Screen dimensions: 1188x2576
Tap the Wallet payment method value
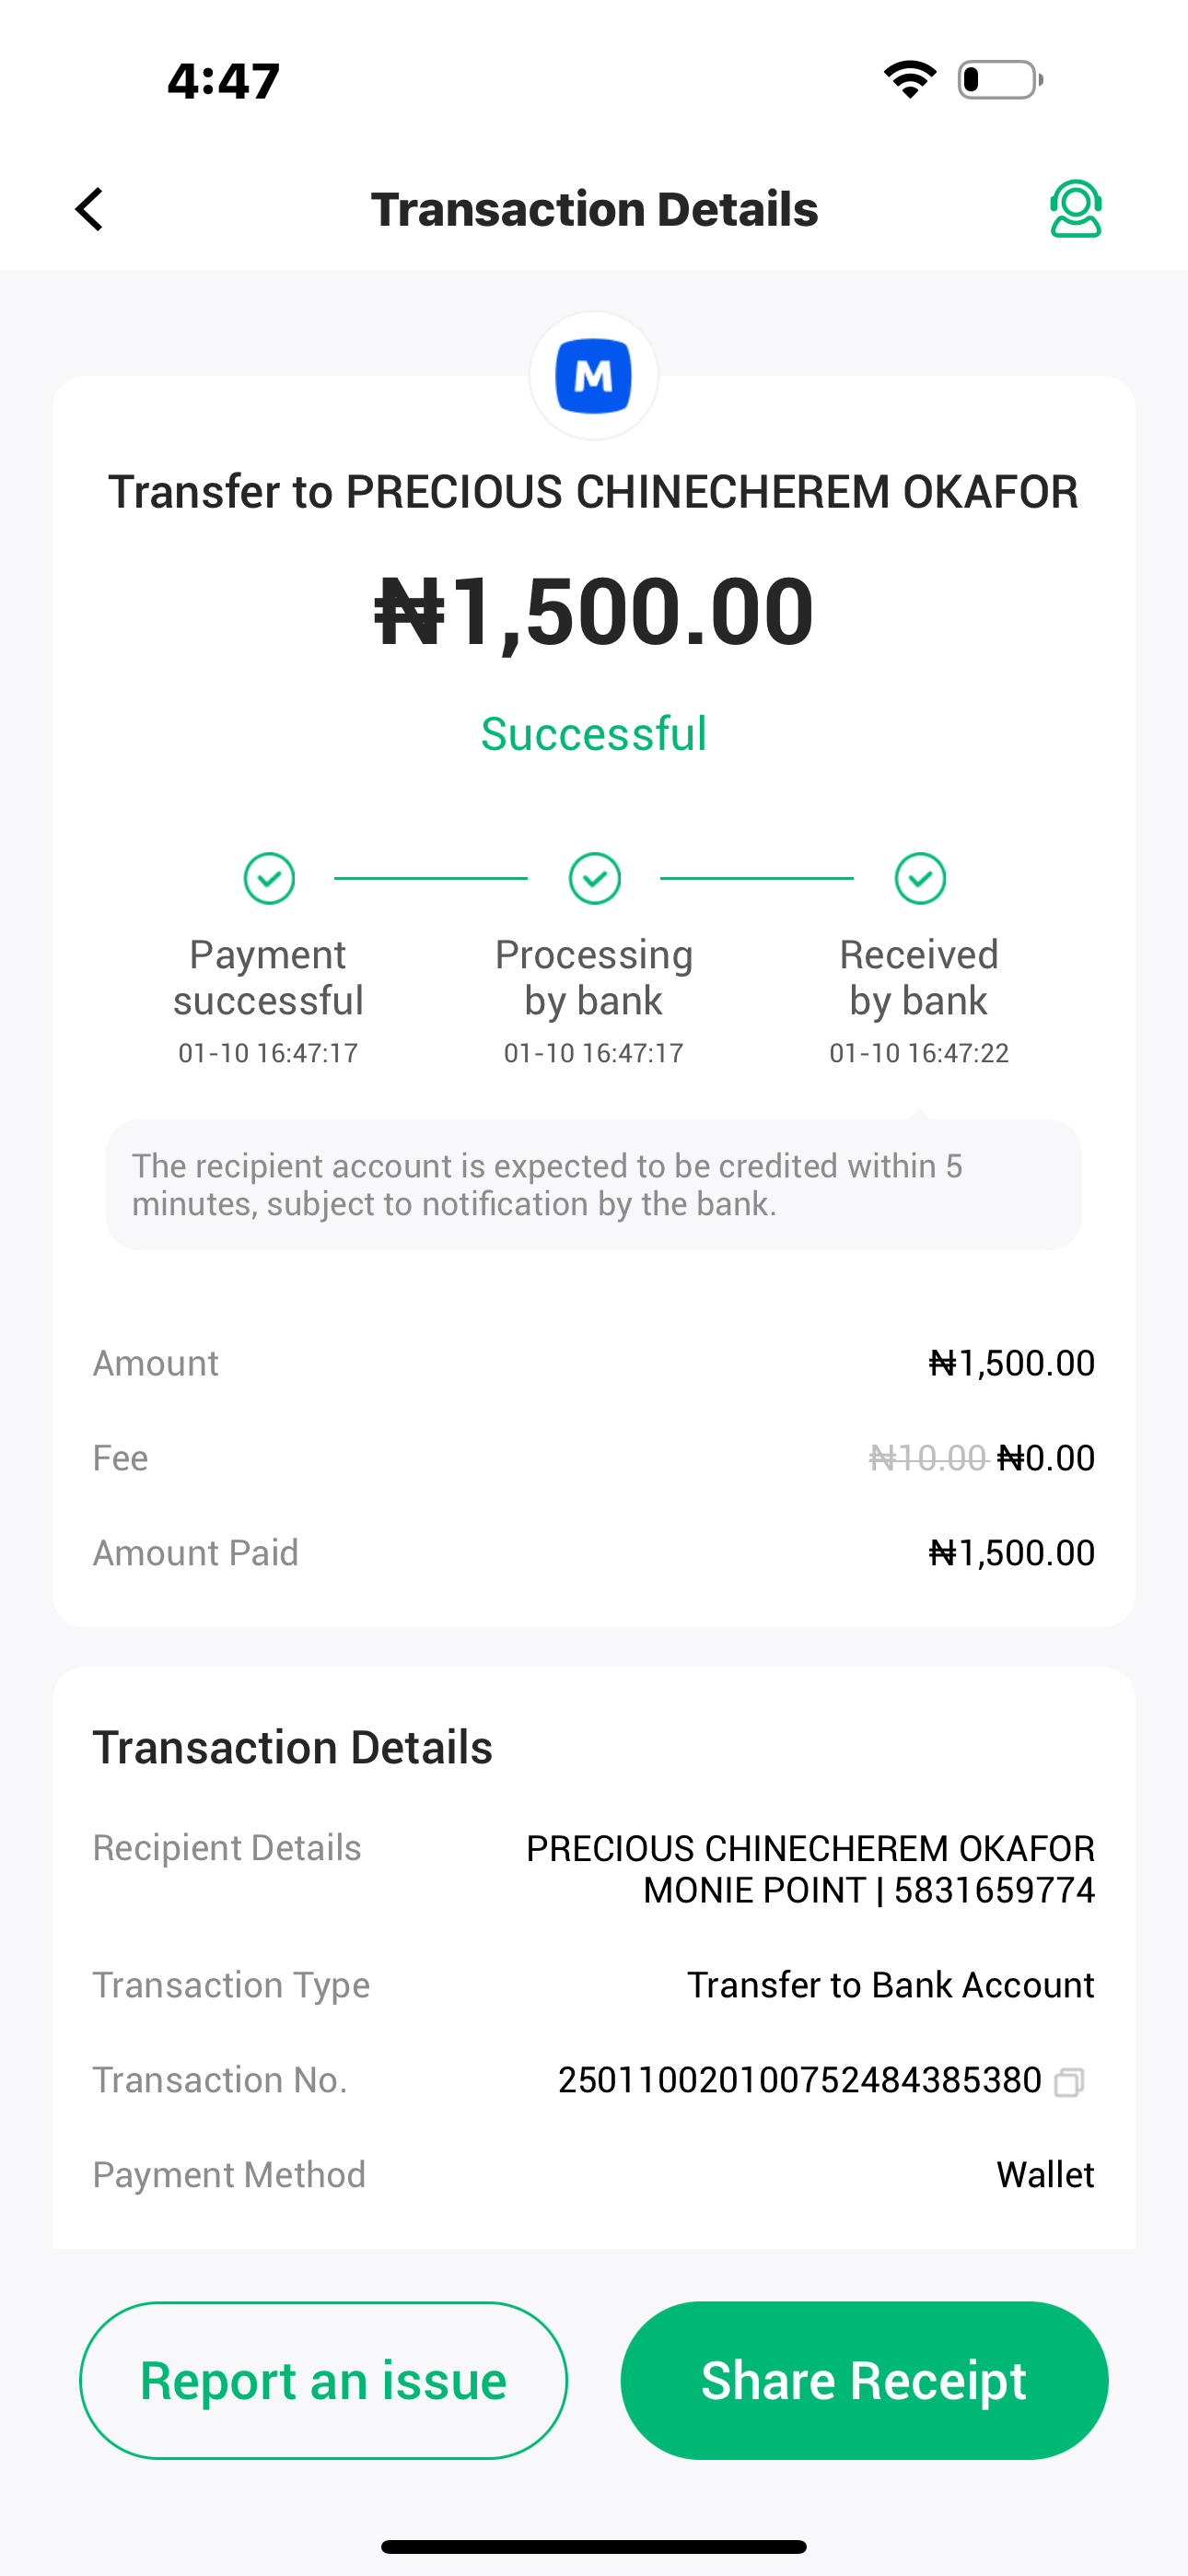click(1045, 2175)
